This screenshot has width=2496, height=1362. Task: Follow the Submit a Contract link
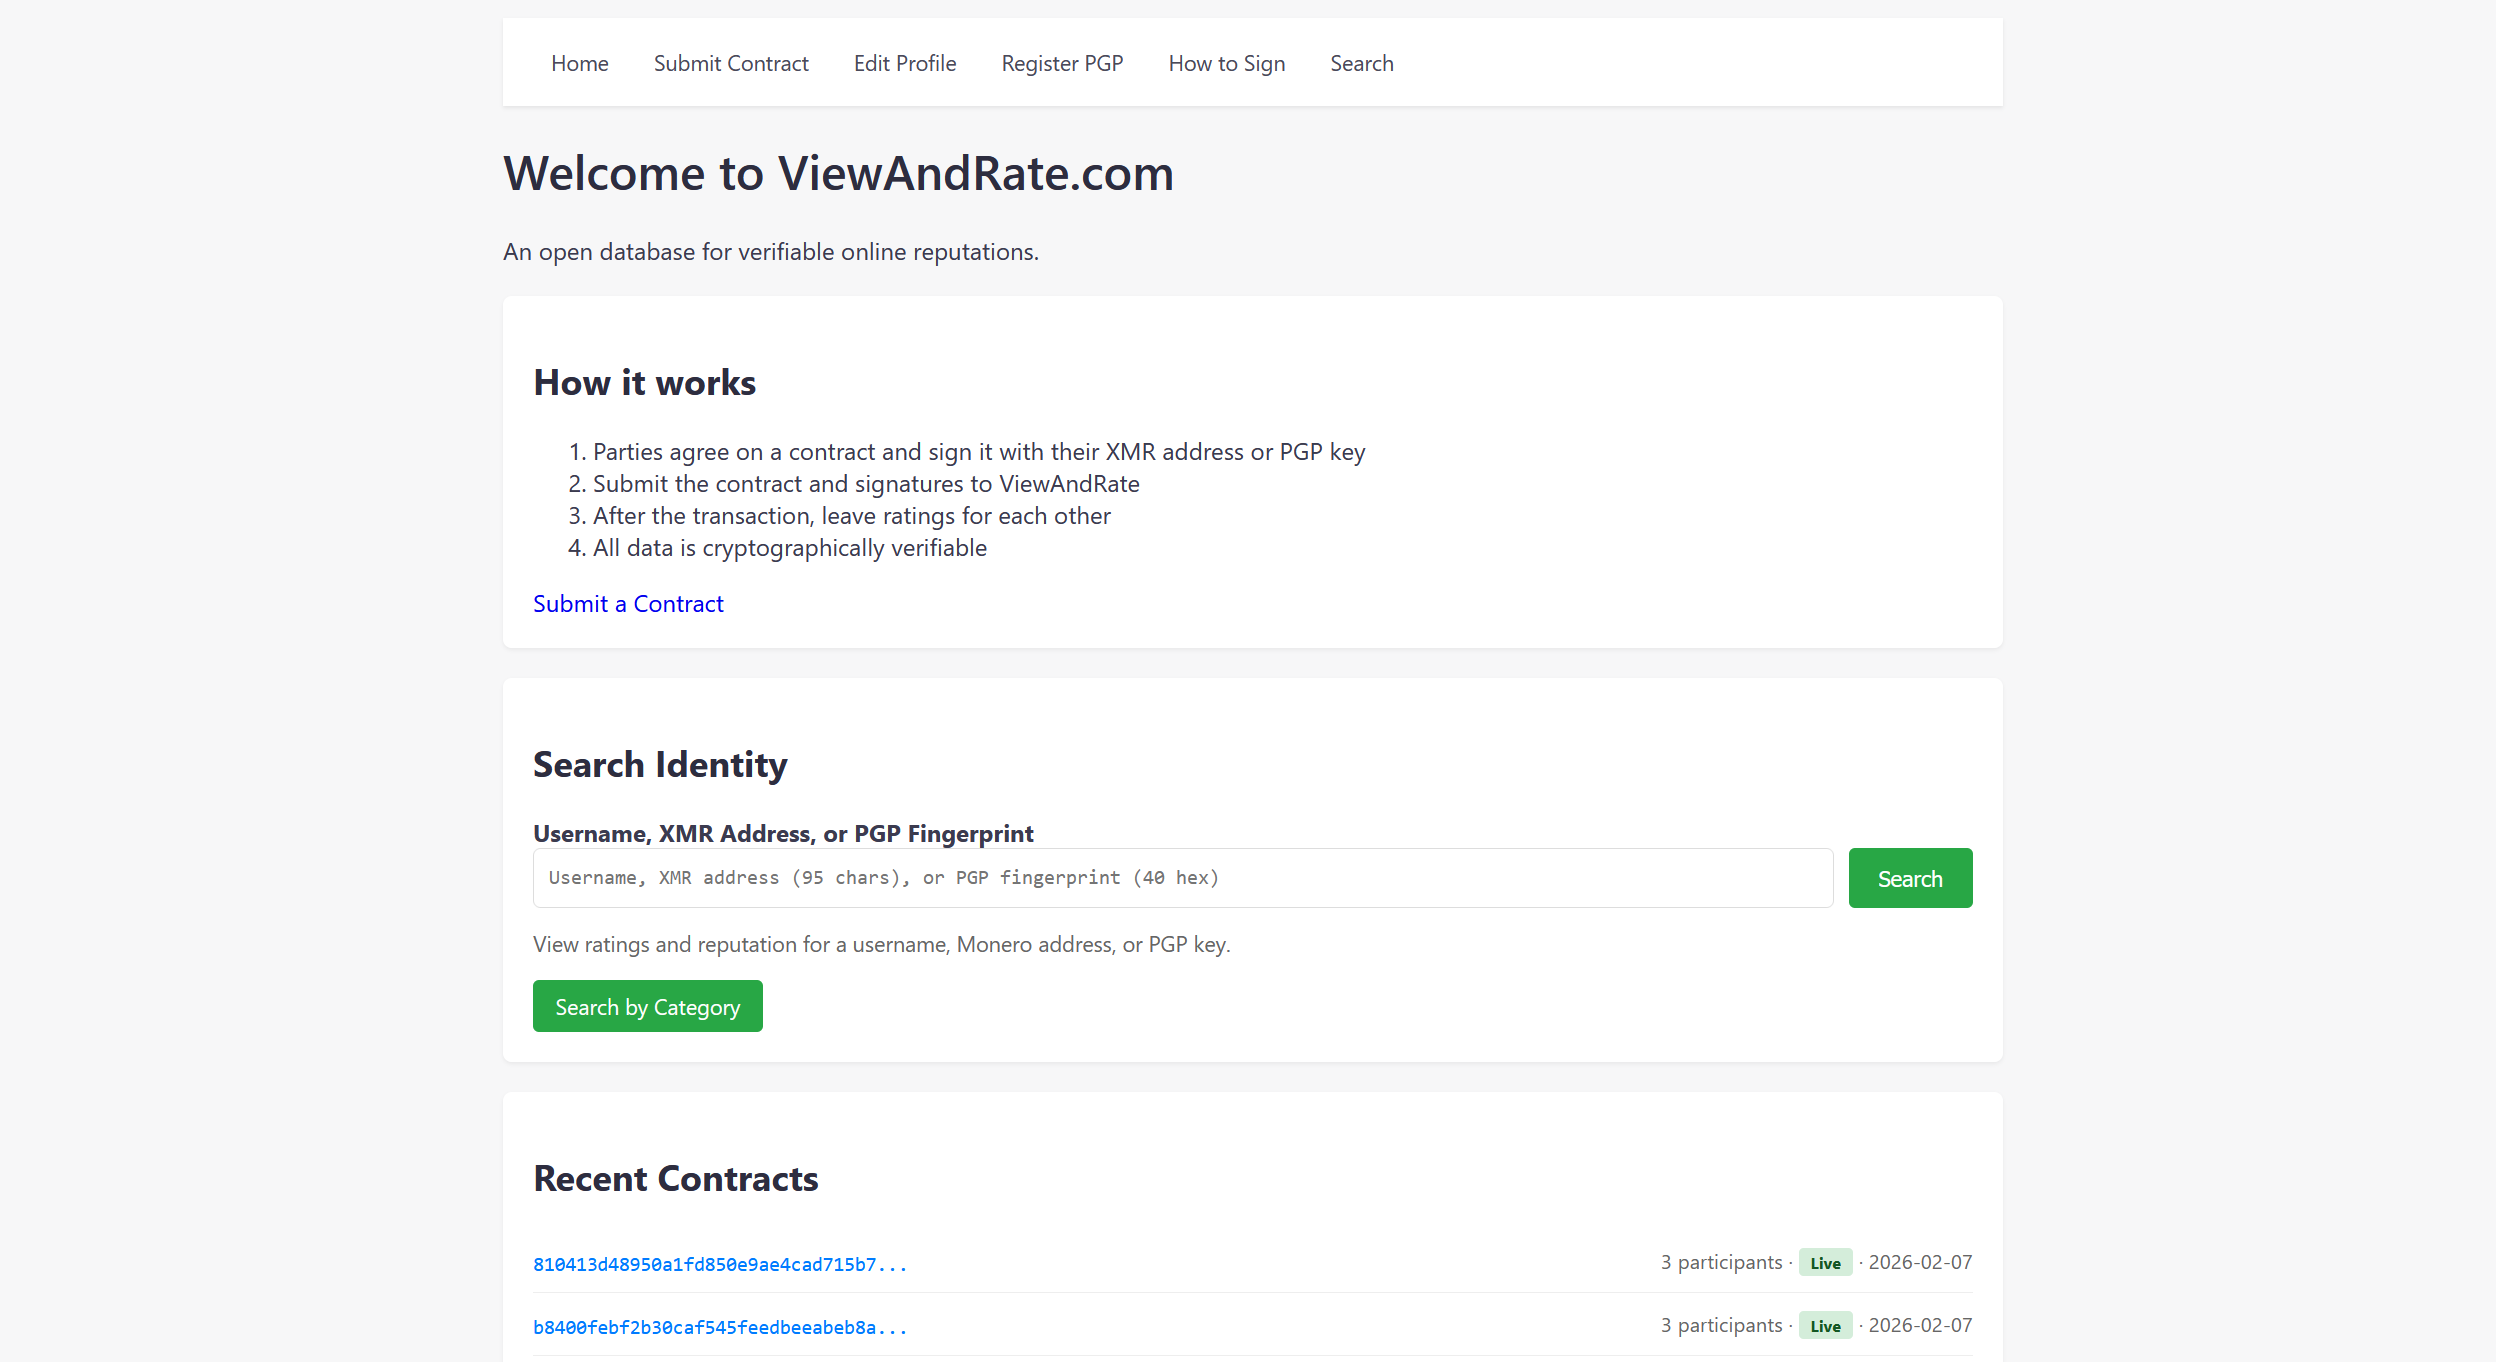(x=628, y=604)
